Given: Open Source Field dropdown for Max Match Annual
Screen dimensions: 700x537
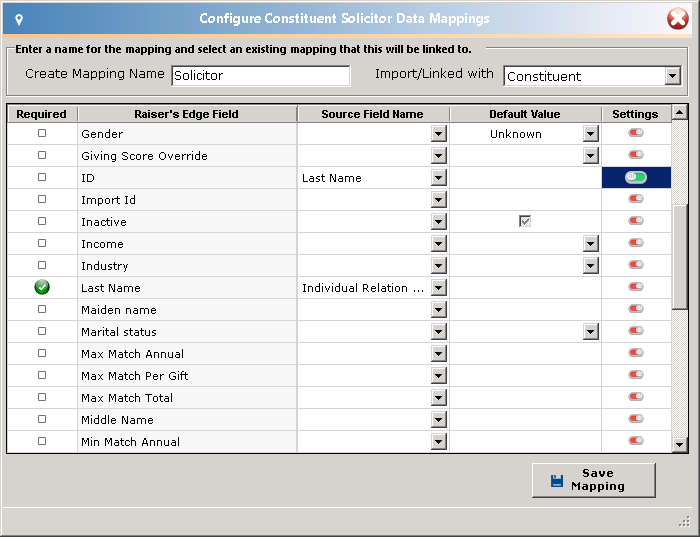Looking at the screenshot, I should [x=439, y=354].
